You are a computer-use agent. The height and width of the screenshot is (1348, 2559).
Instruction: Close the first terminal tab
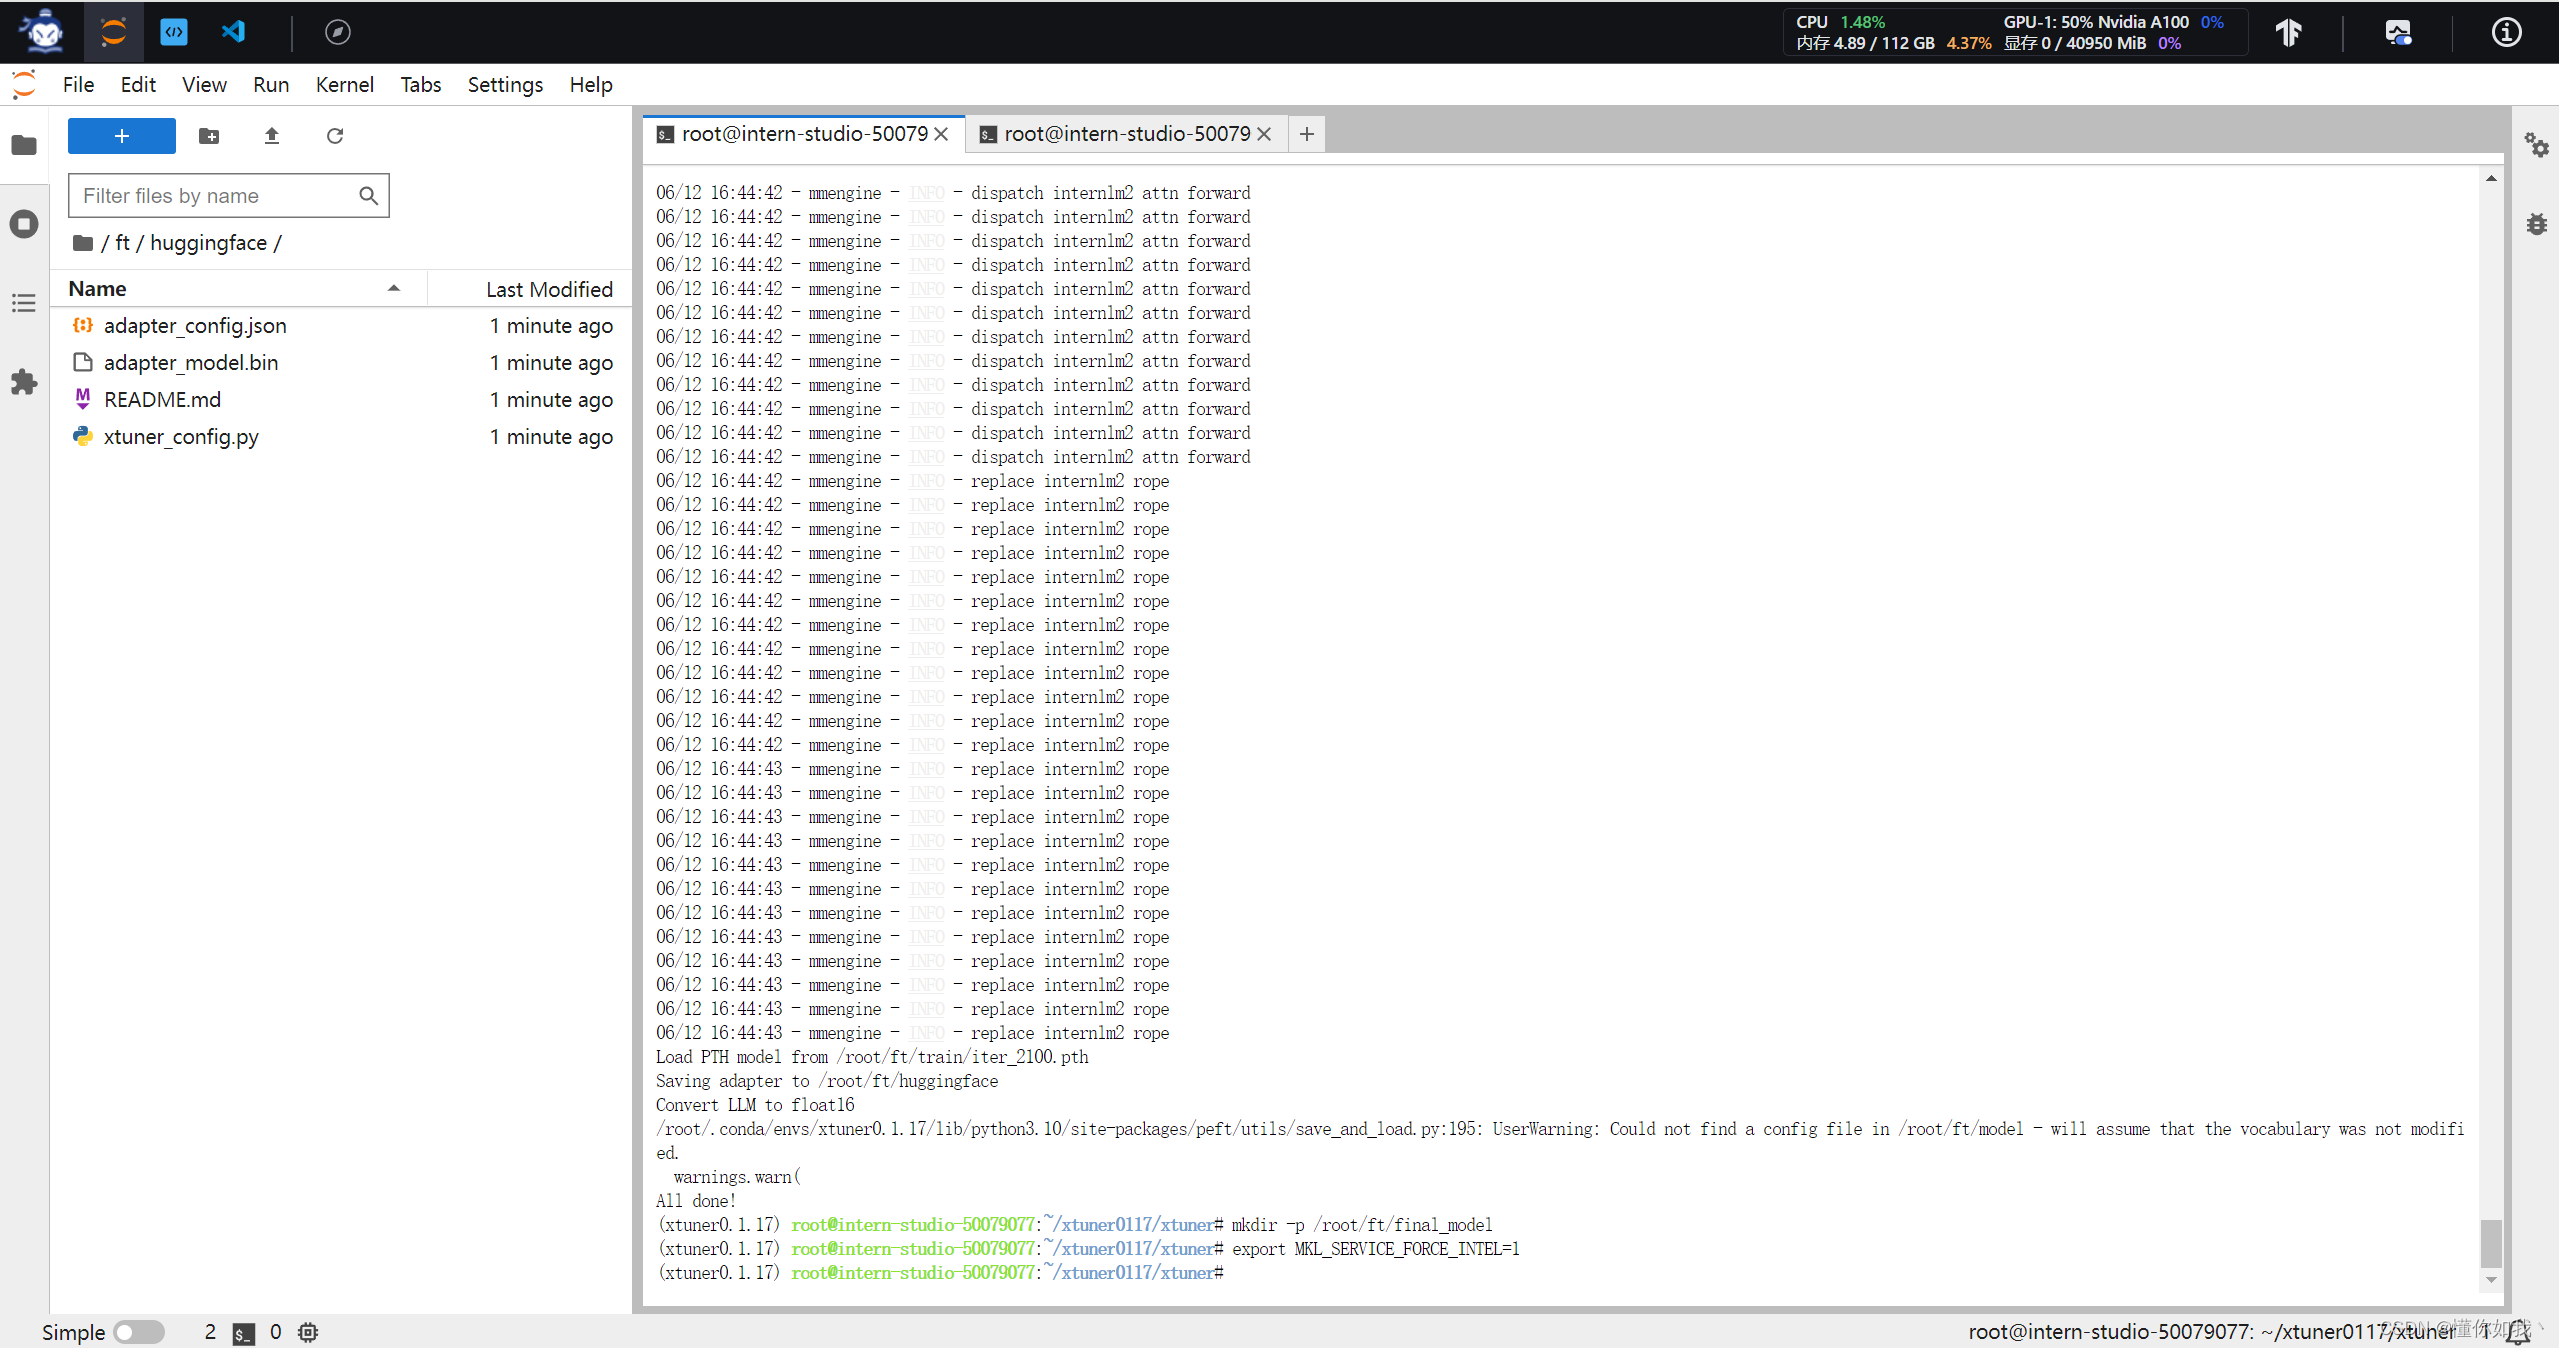pos(941,134)
